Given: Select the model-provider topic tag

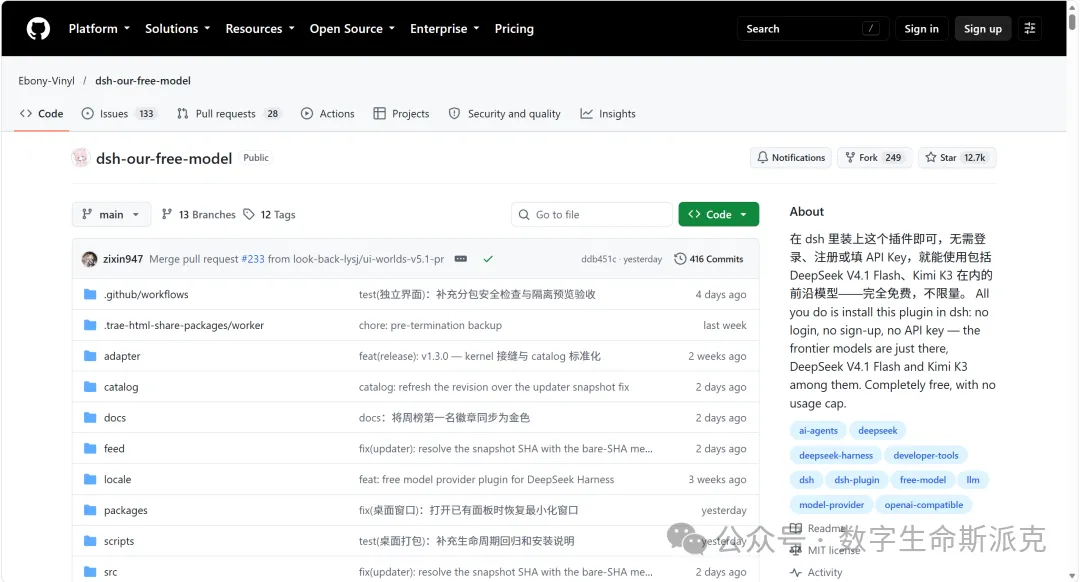Looking at the screenshot, I should click(831, 505).
